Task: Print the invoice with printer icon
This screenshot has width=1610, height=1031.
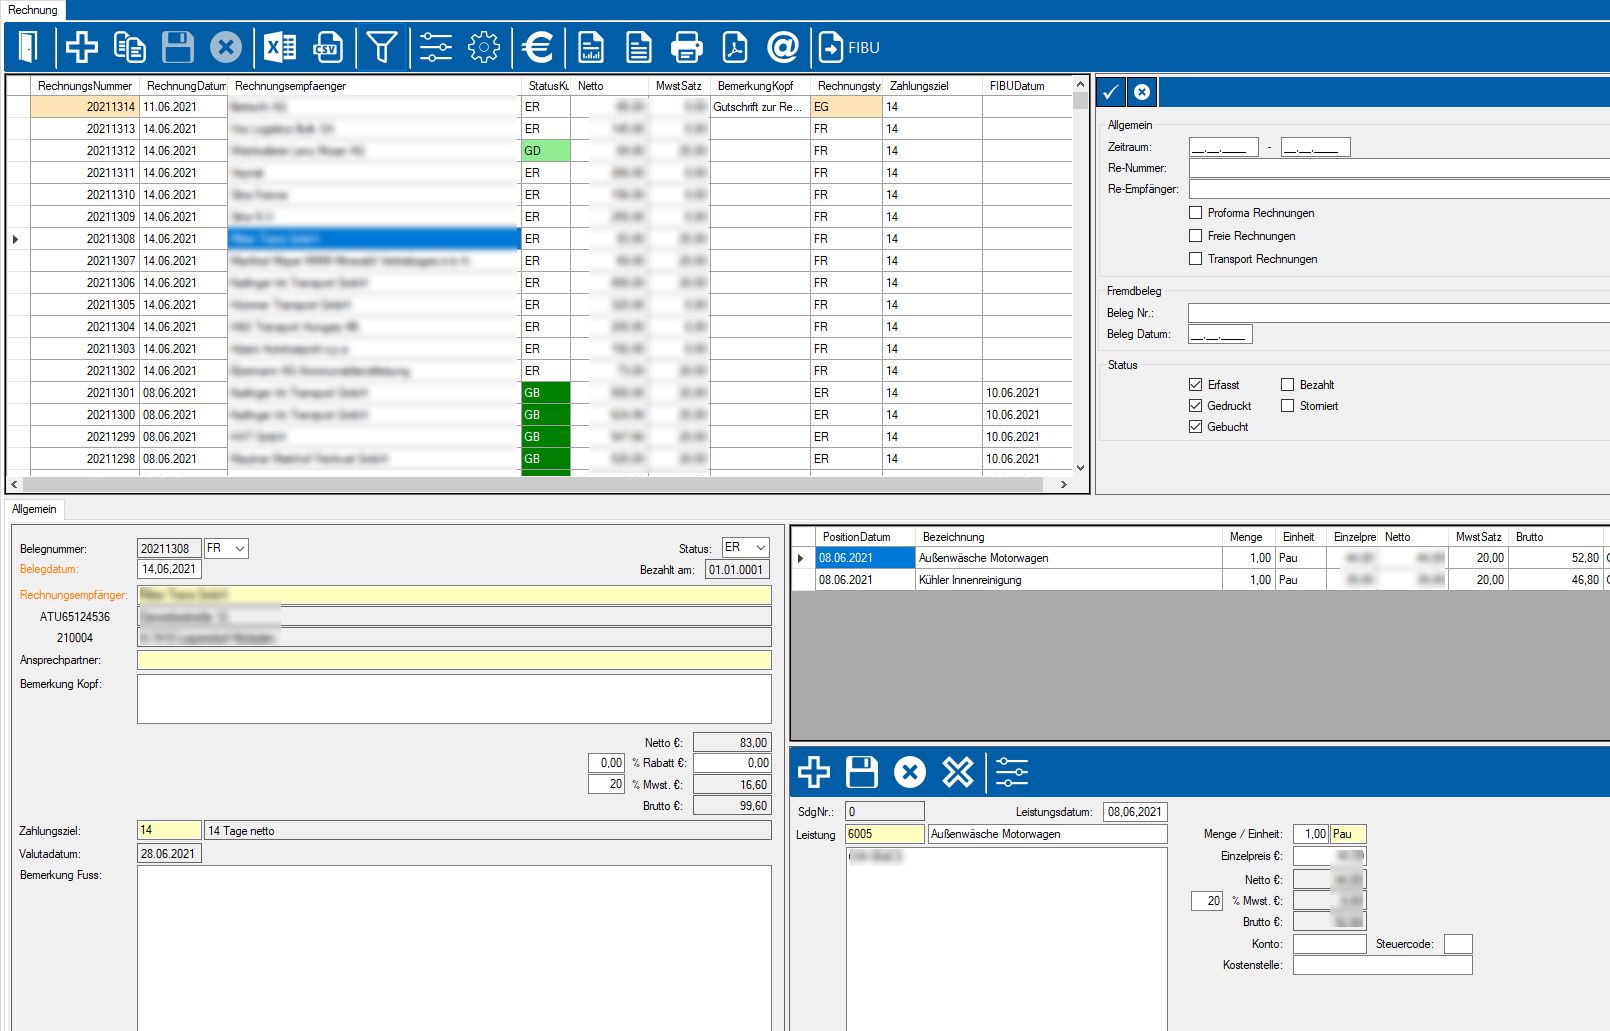Action: [x=687, y=47]
